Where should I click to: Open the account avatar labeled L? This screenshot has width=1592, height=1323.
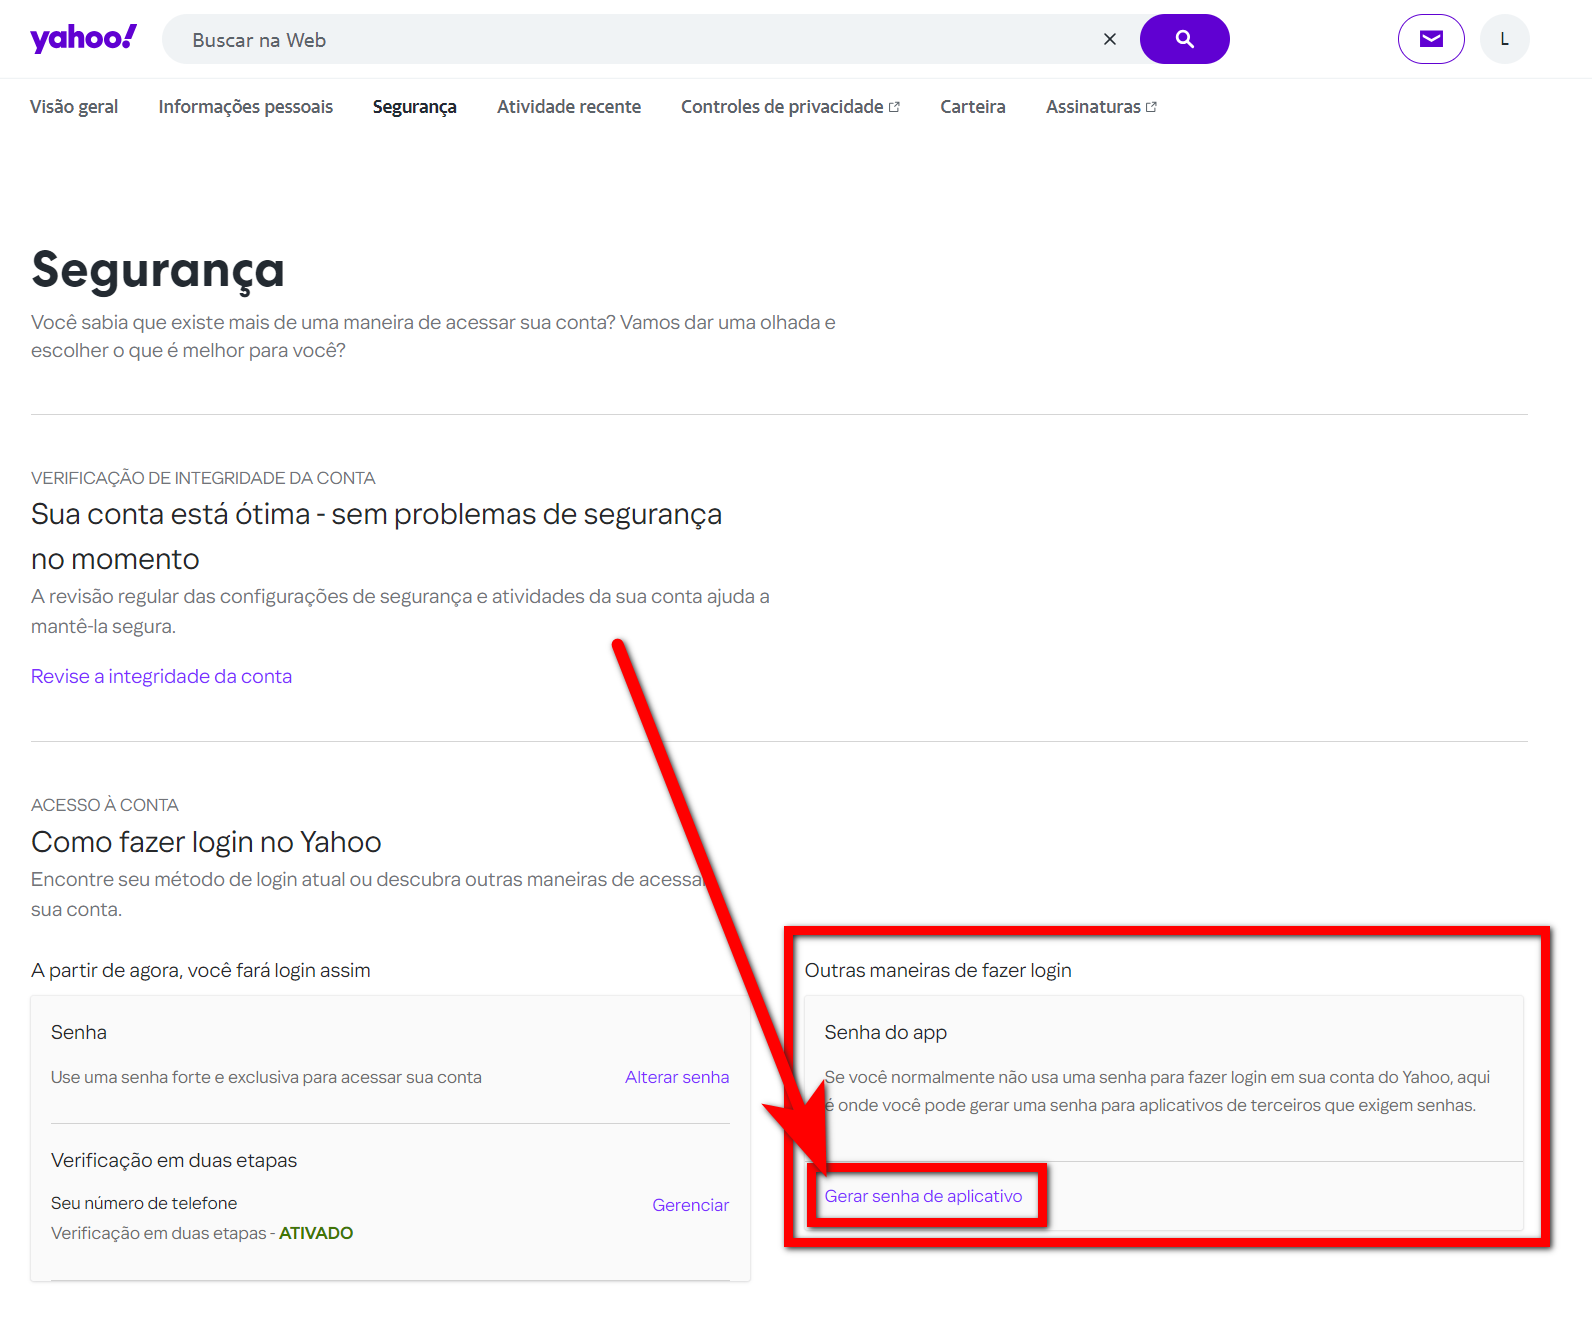click(1504, 39)
